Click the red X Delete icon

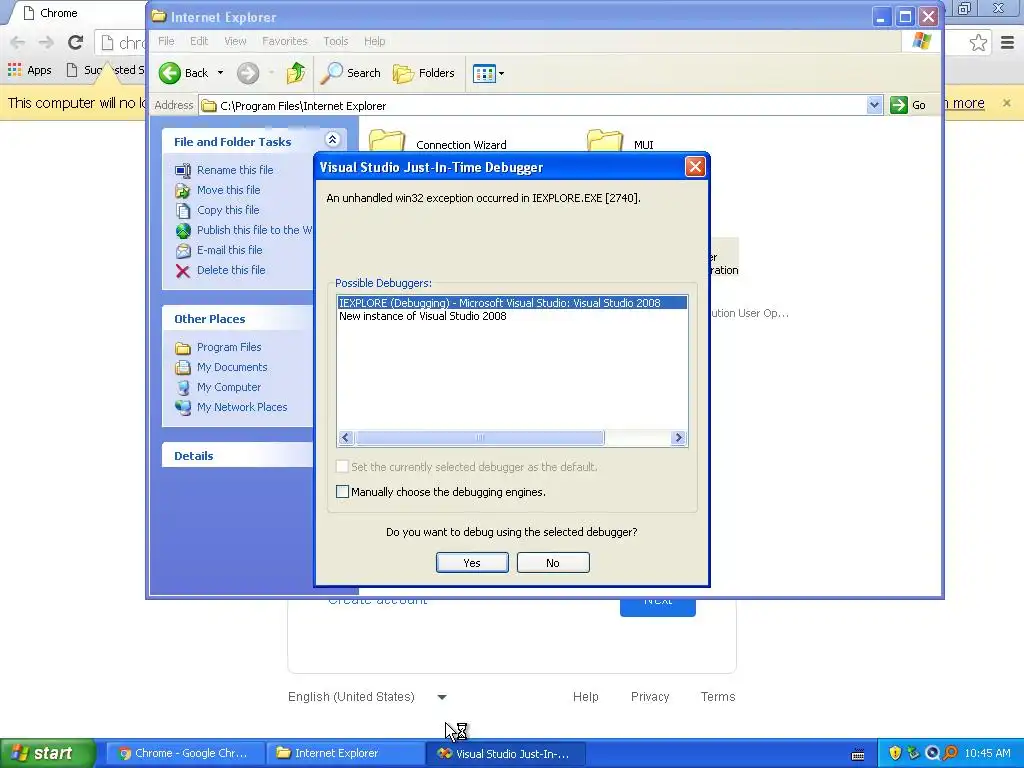pos(183,271)
